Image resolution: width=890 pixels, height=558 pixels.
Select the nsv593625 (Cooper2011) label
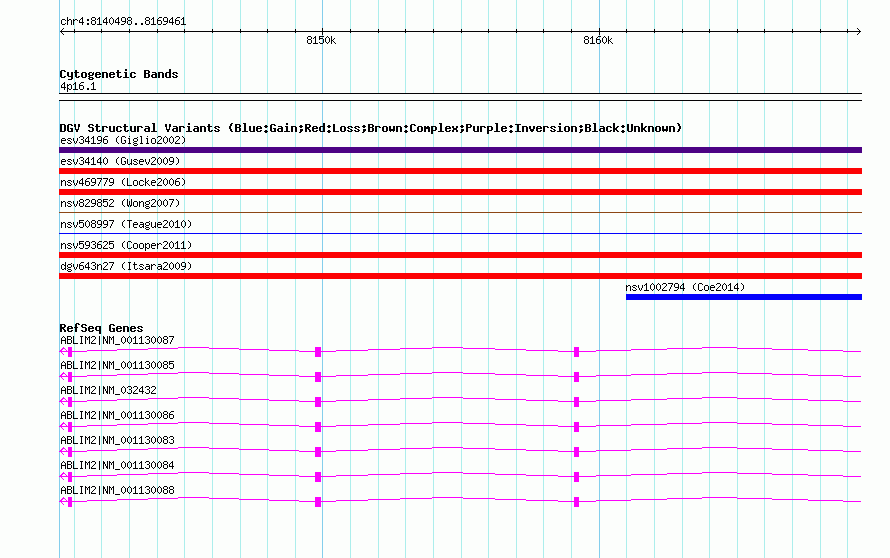pos(126,245)
